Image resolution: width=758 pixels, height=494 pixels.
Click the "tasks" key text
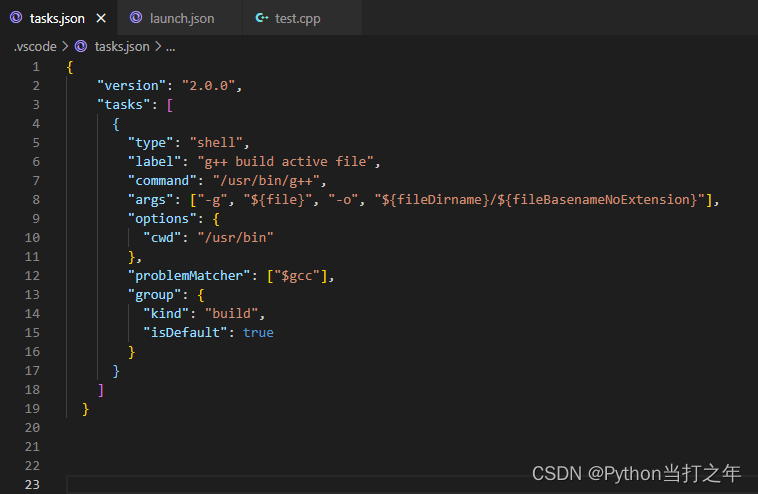click(124, 104)
